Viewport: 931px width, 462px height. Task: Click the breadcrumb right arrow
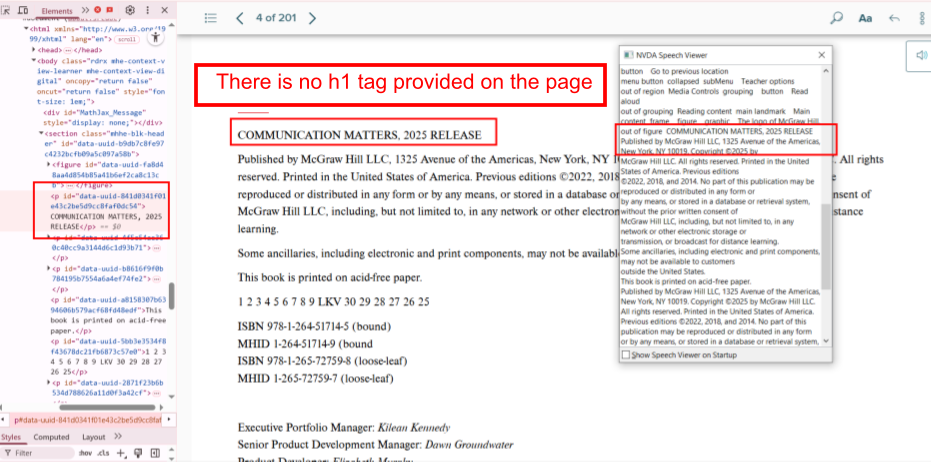(170, 420)
